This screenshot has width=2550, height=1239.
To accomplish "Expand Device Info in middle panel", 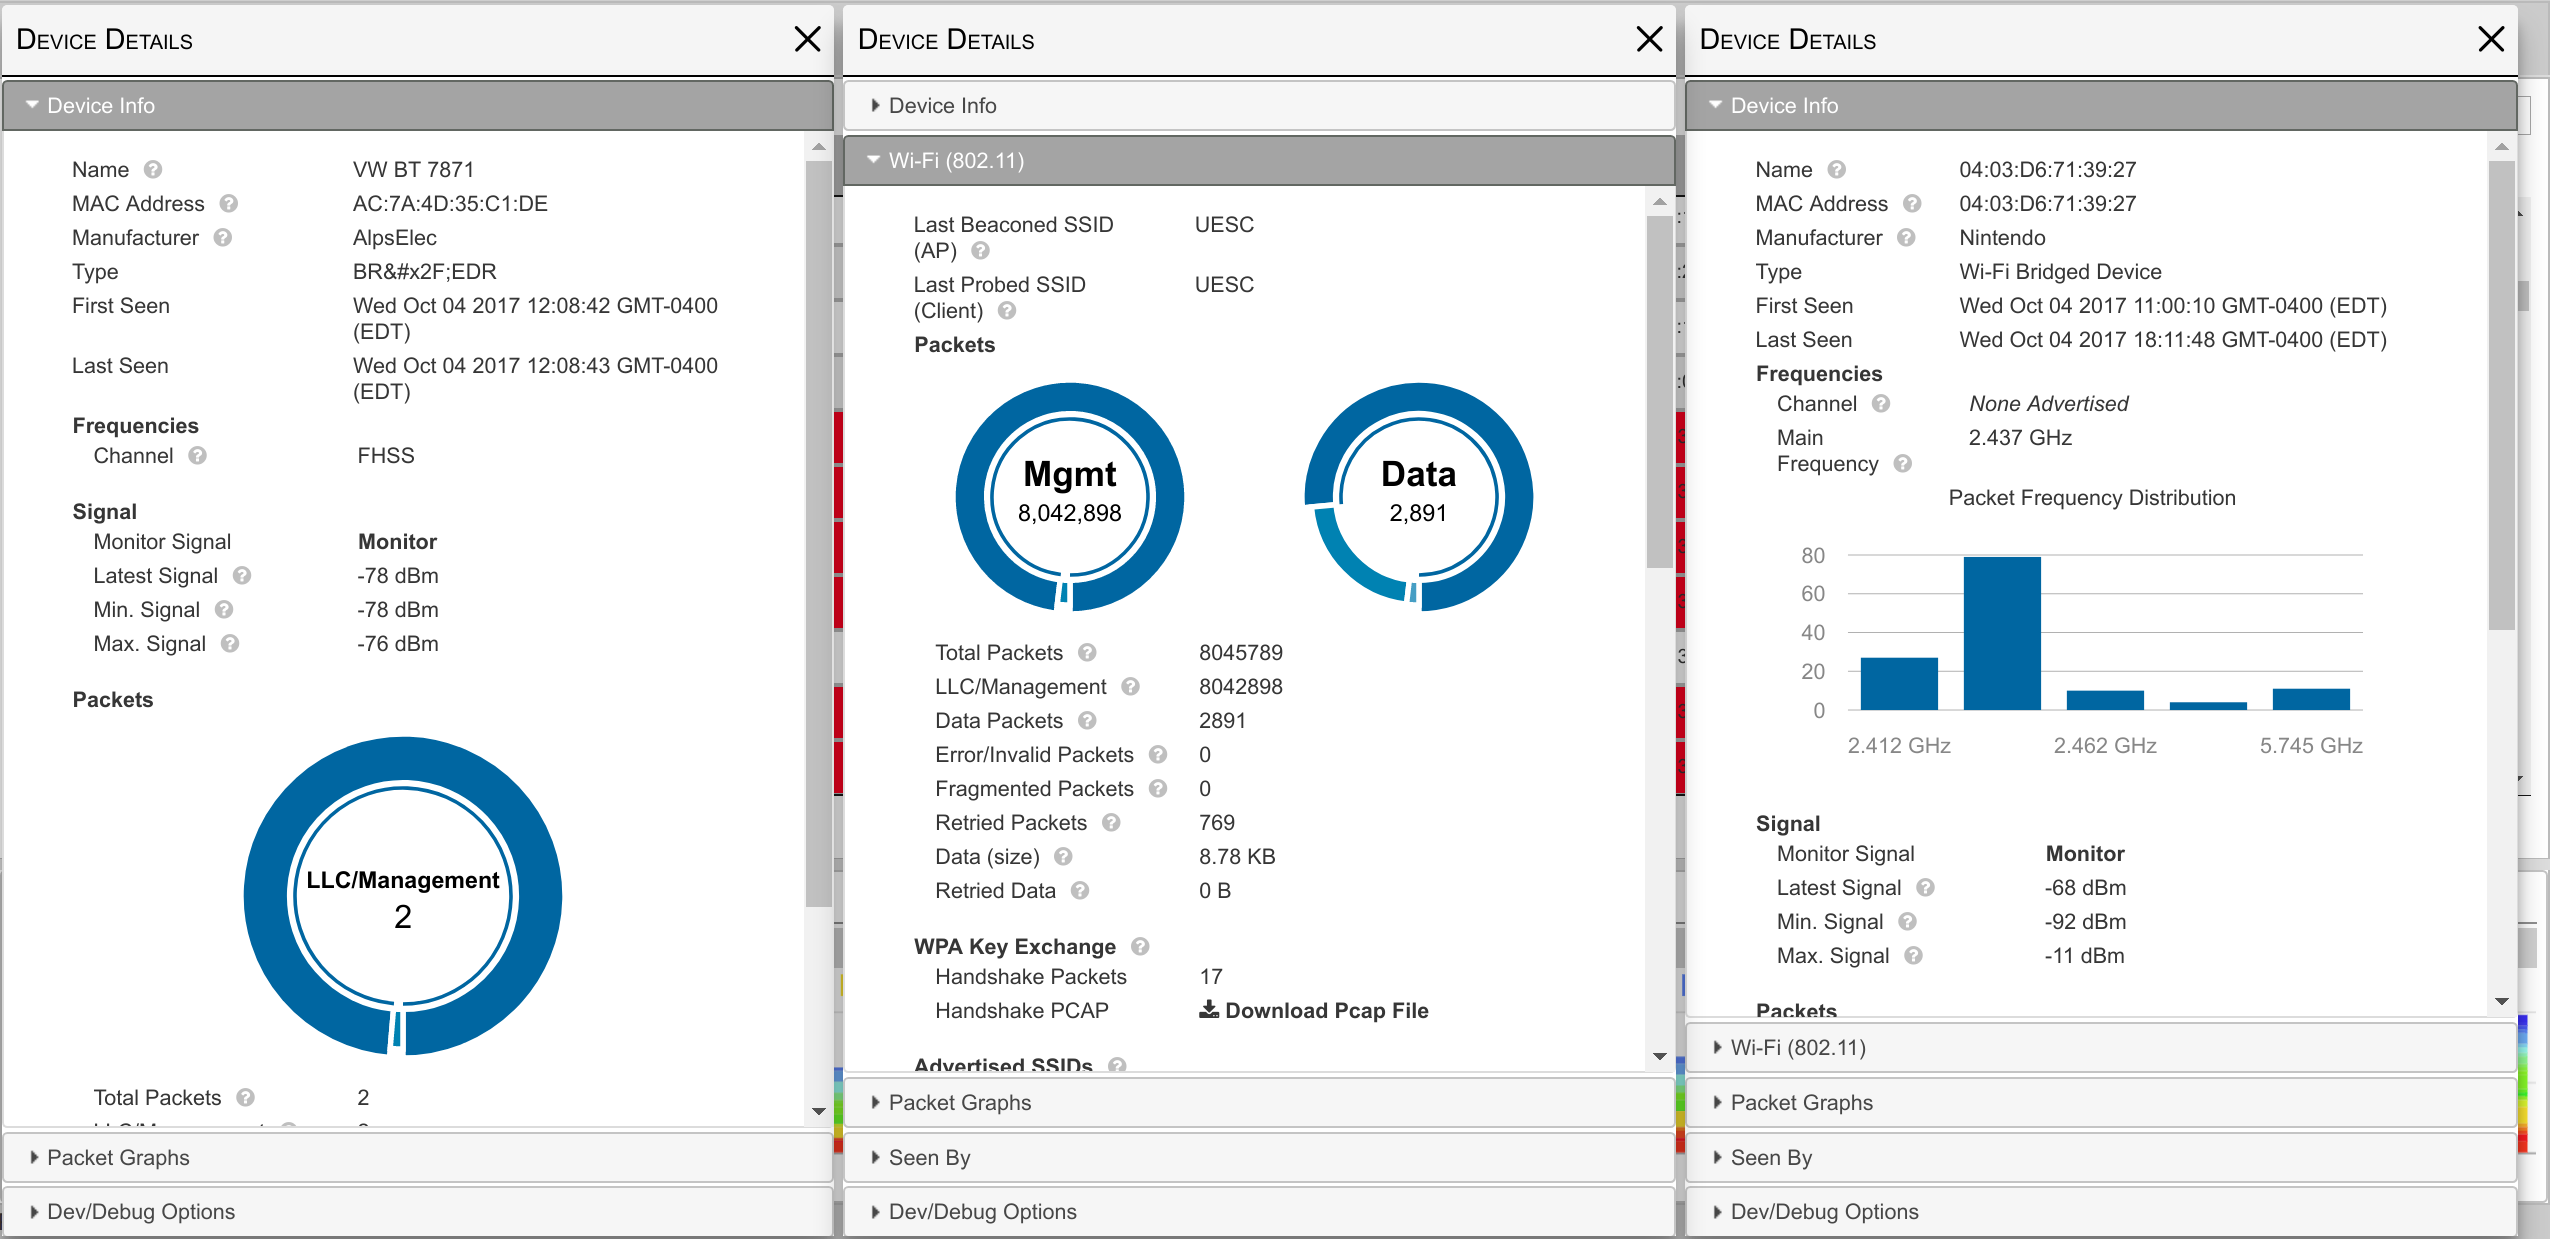I will pos(941,106).
